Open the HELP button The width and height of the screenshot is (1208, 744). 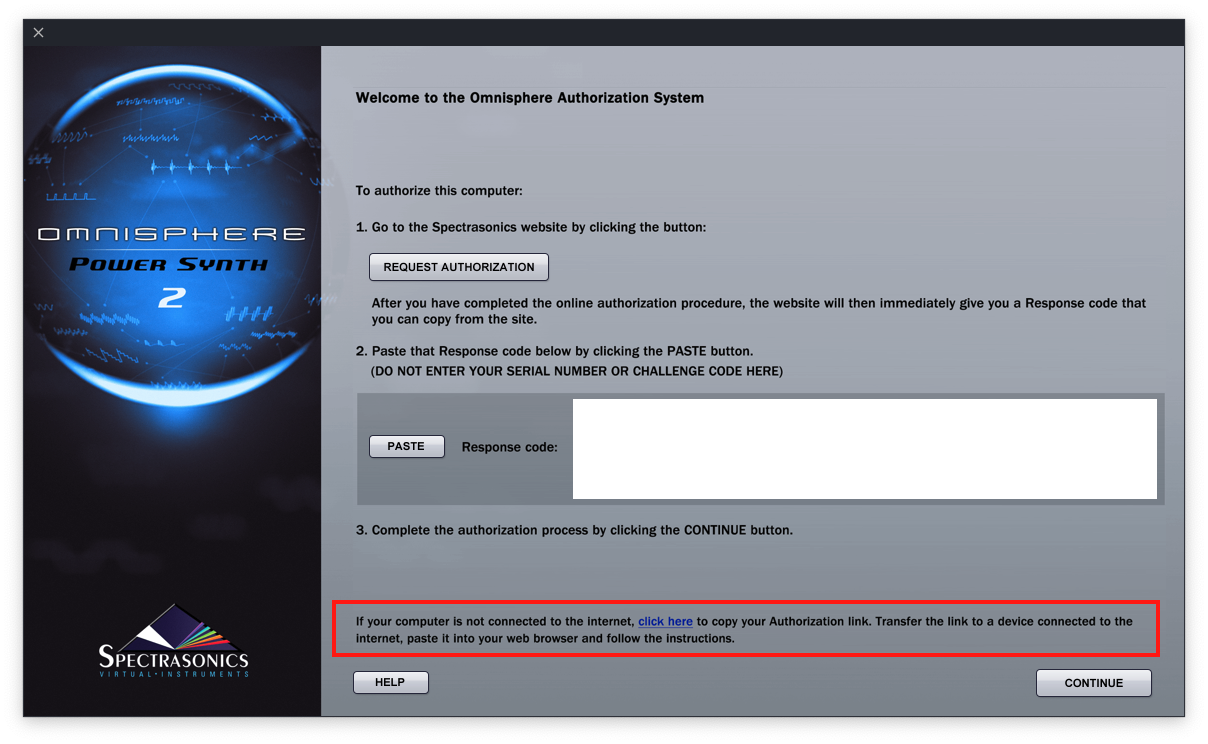tap(390, 682)
